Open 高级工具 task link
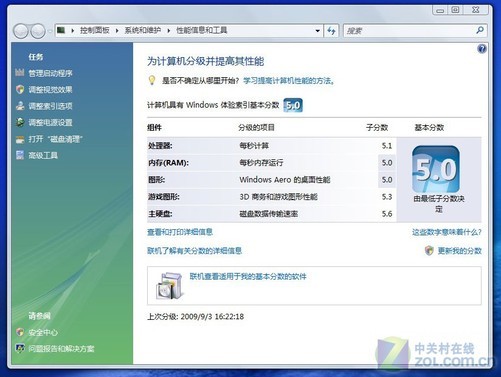This screenshot has height=377, width=501. tap(43, 155)
